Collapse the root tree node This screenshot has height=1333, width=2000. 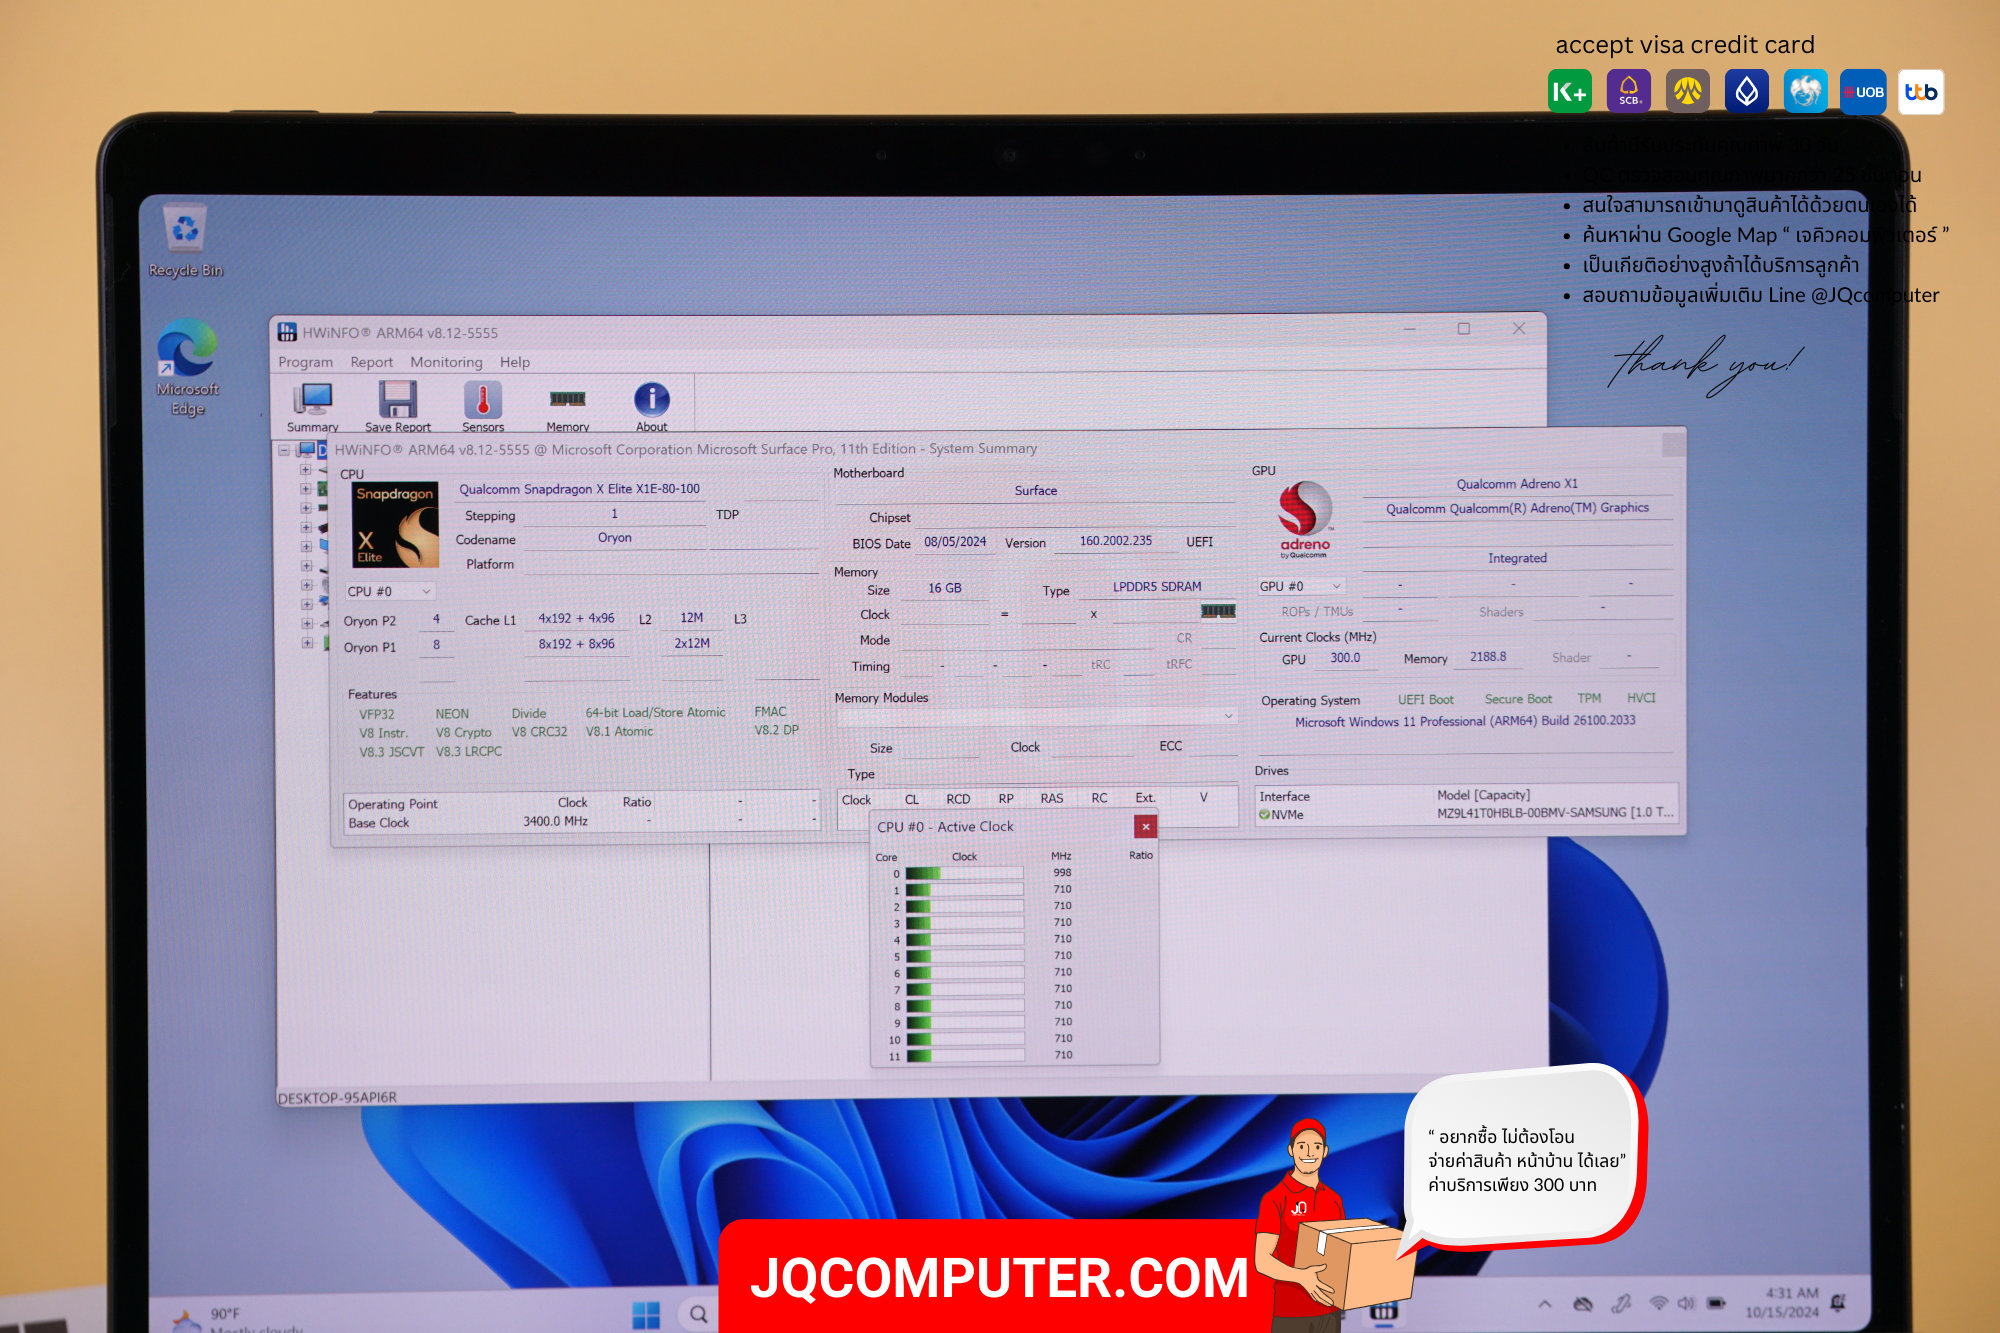(285, 450)
